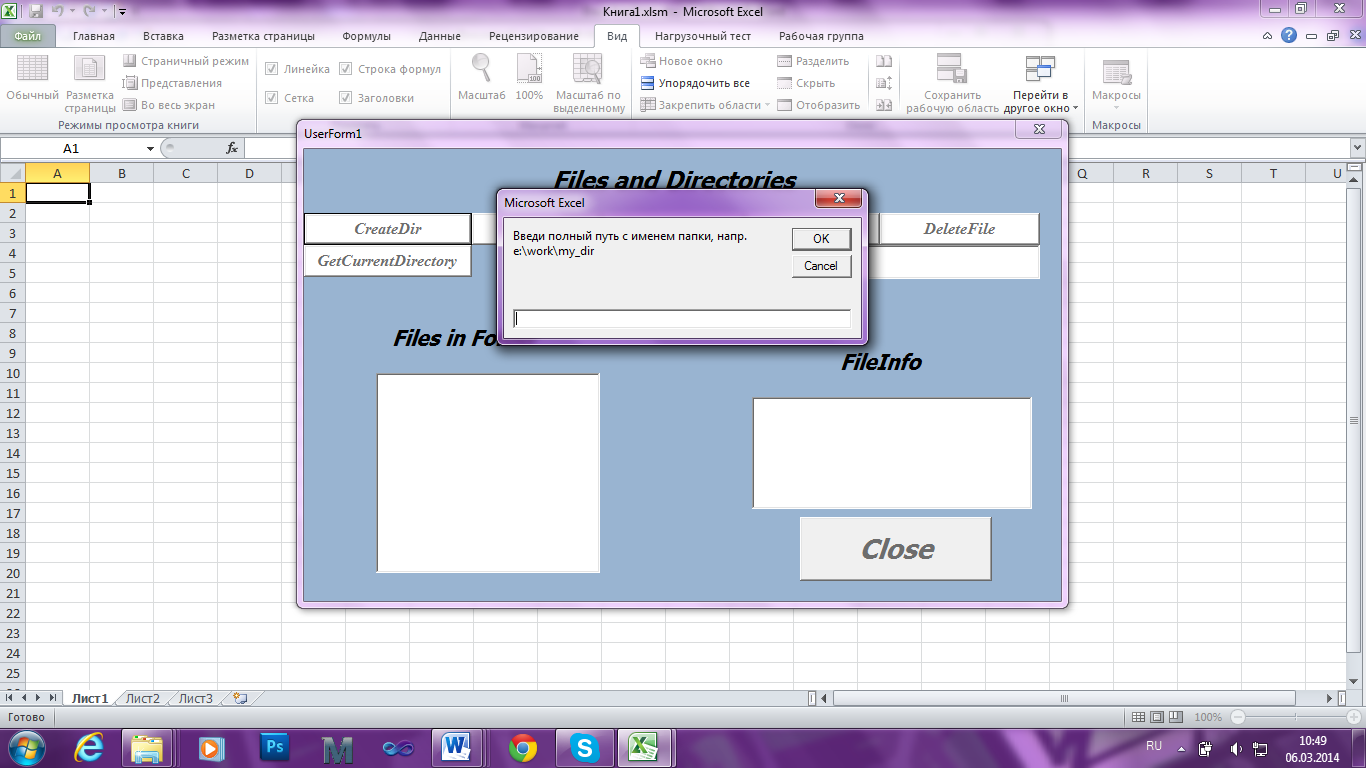Click the RU language indicator in tray

(x=1154, y=747)
